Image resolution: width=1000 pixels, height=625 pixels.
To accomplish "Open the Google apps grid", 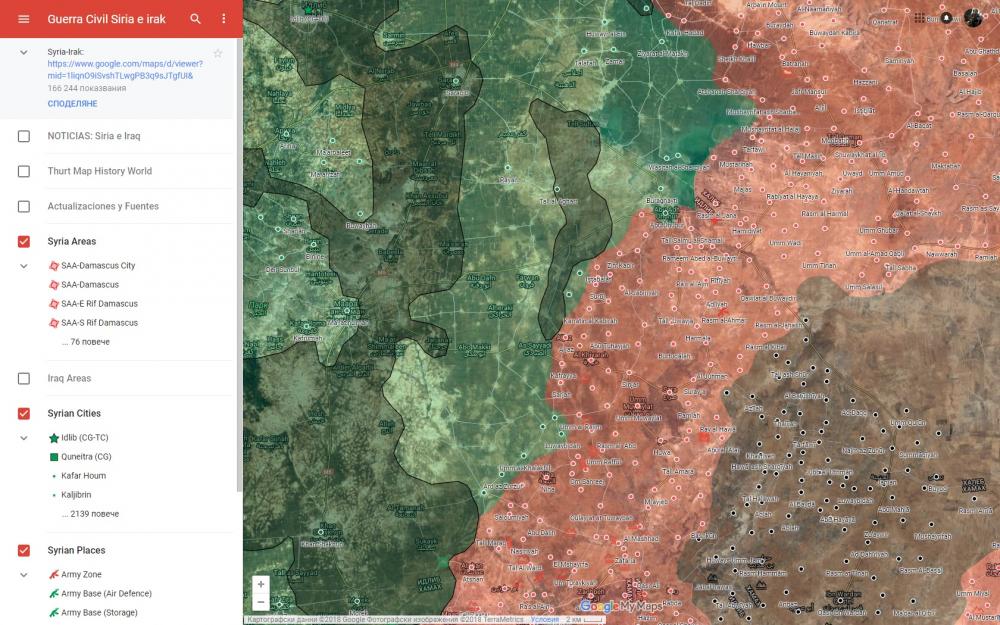I will pyautogui.click(x=920, y=18).
